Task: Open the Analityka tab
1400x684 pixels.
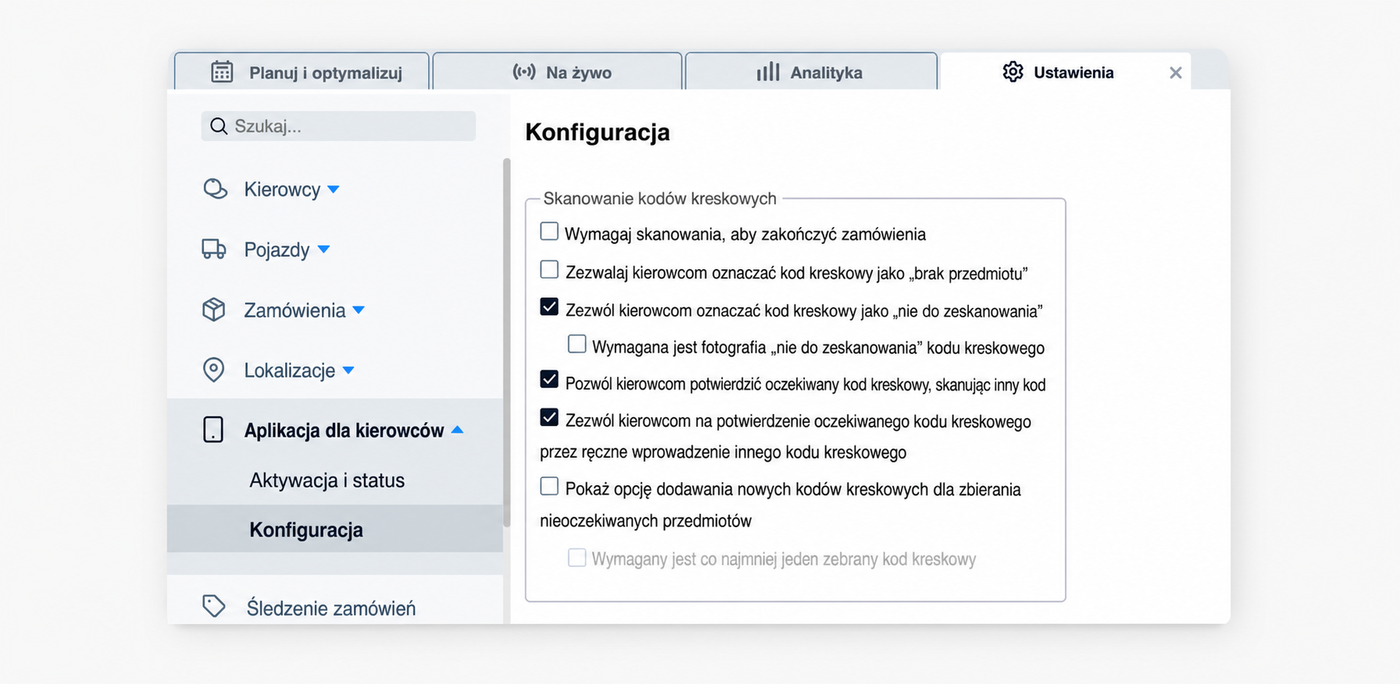Action: (x=811, y=72)
